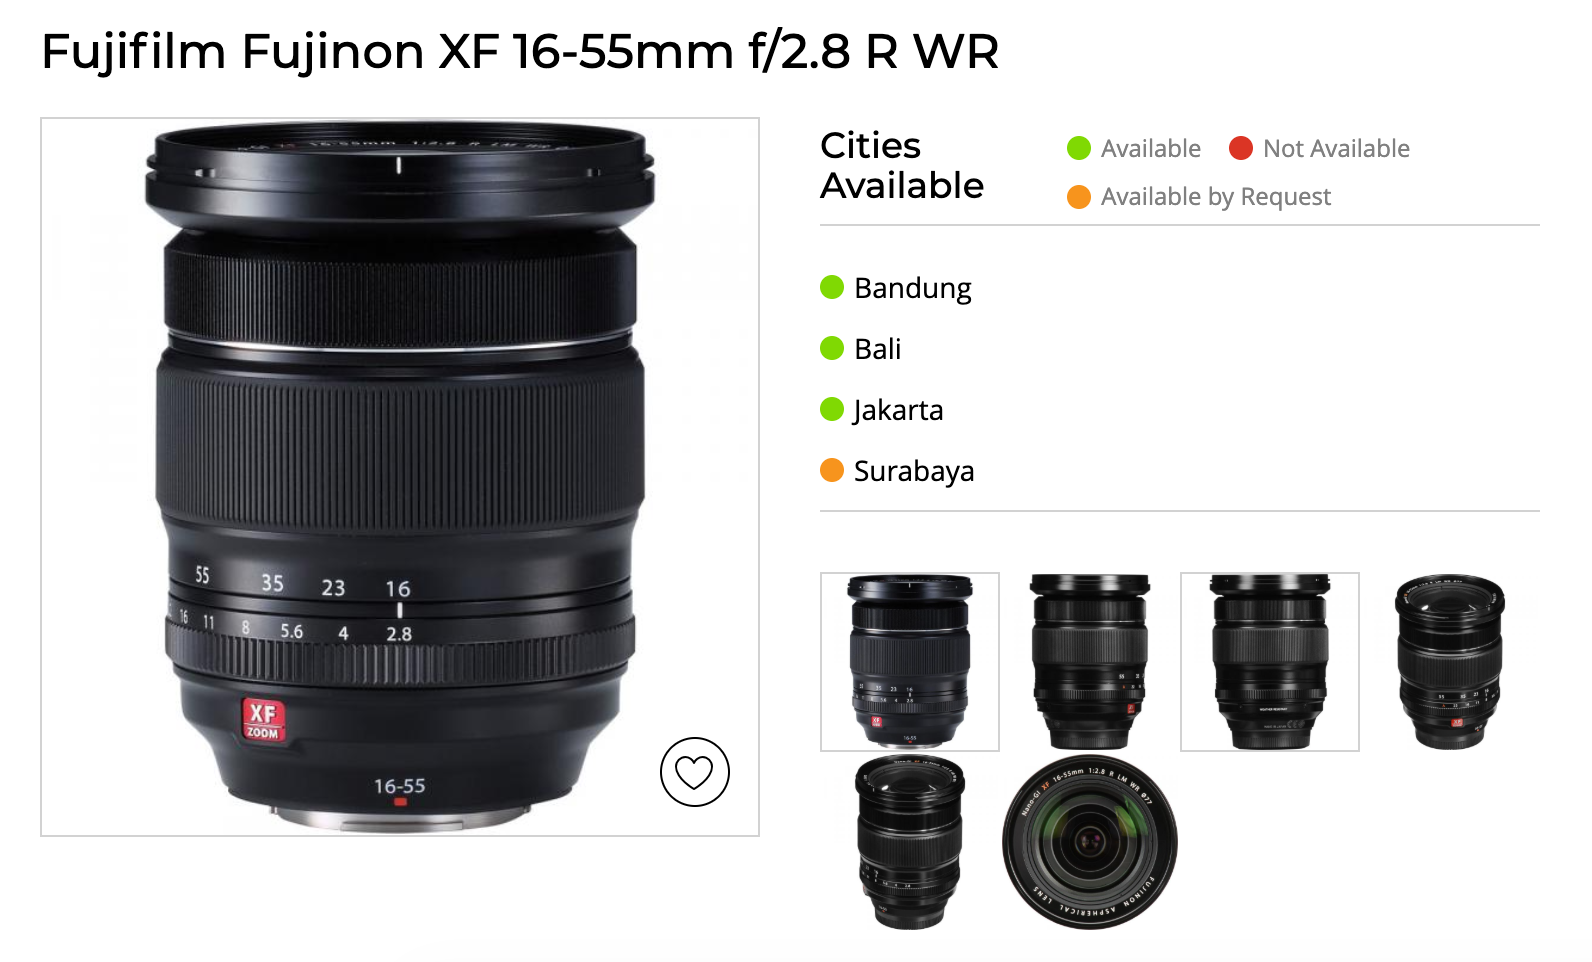Screen dimensions: 1592x962
Task: Select the Bandung city entry
Action: click(x=913, y=288)
